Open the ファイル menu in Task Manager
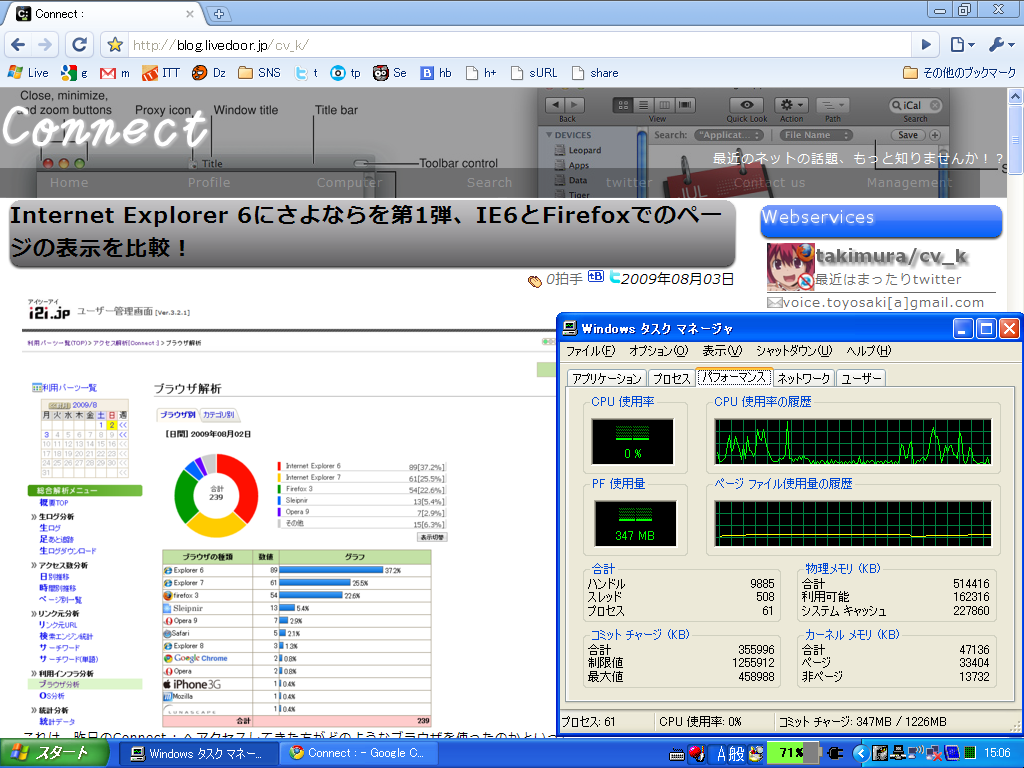Viewport: 1024px width, 768px height. click(x=590, y=351)
